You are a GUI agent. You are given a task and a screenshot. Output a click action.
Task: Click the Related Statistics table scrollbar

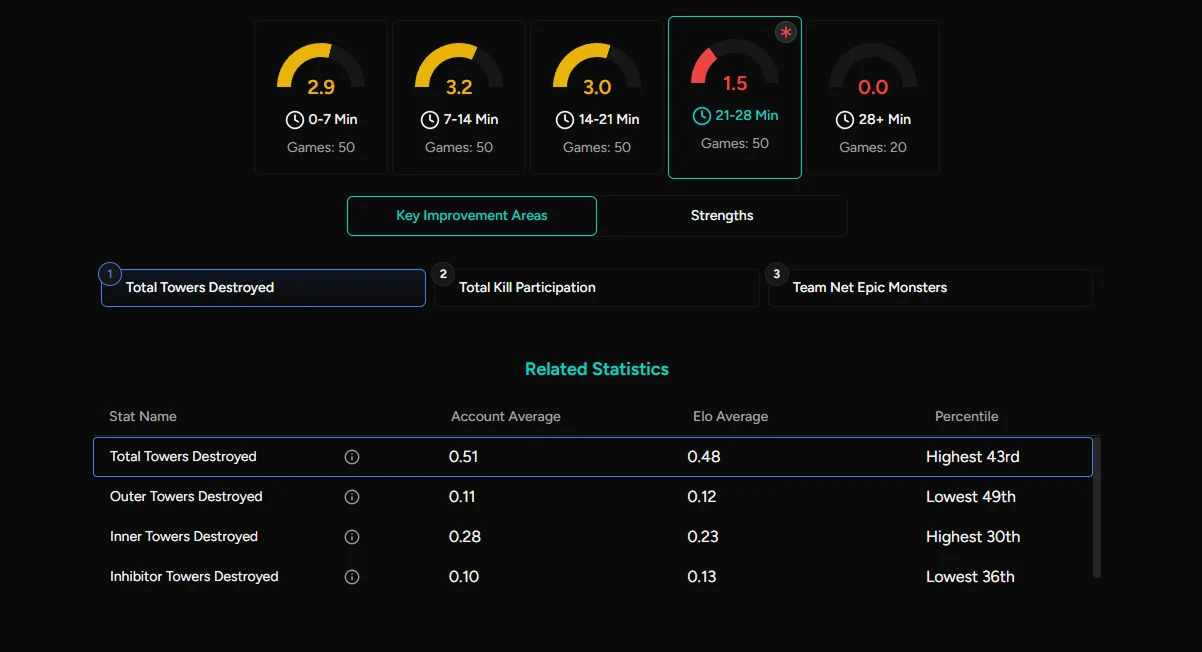point(1097,506)
